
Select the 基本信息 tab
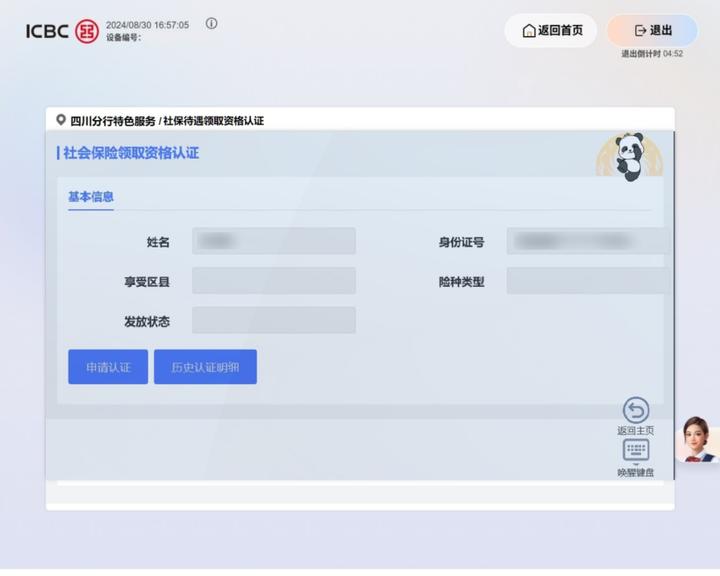(91, 197)
